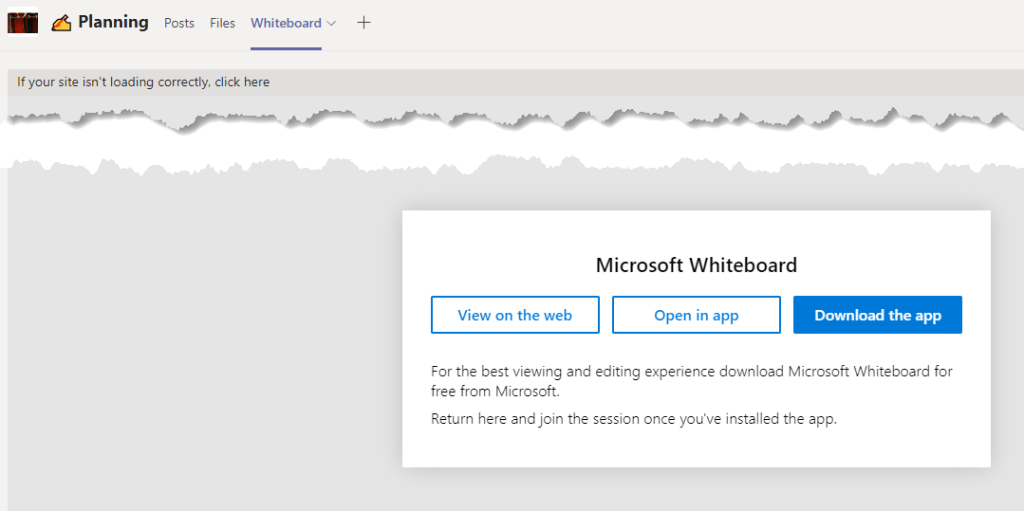
Task: Click the "click here" site loading link
Action: 242,82
